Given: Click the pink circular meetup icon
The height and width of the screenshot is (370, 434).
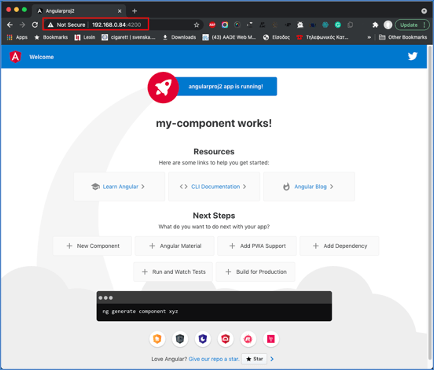Looking at the screenshot, I should coord(248,339).
